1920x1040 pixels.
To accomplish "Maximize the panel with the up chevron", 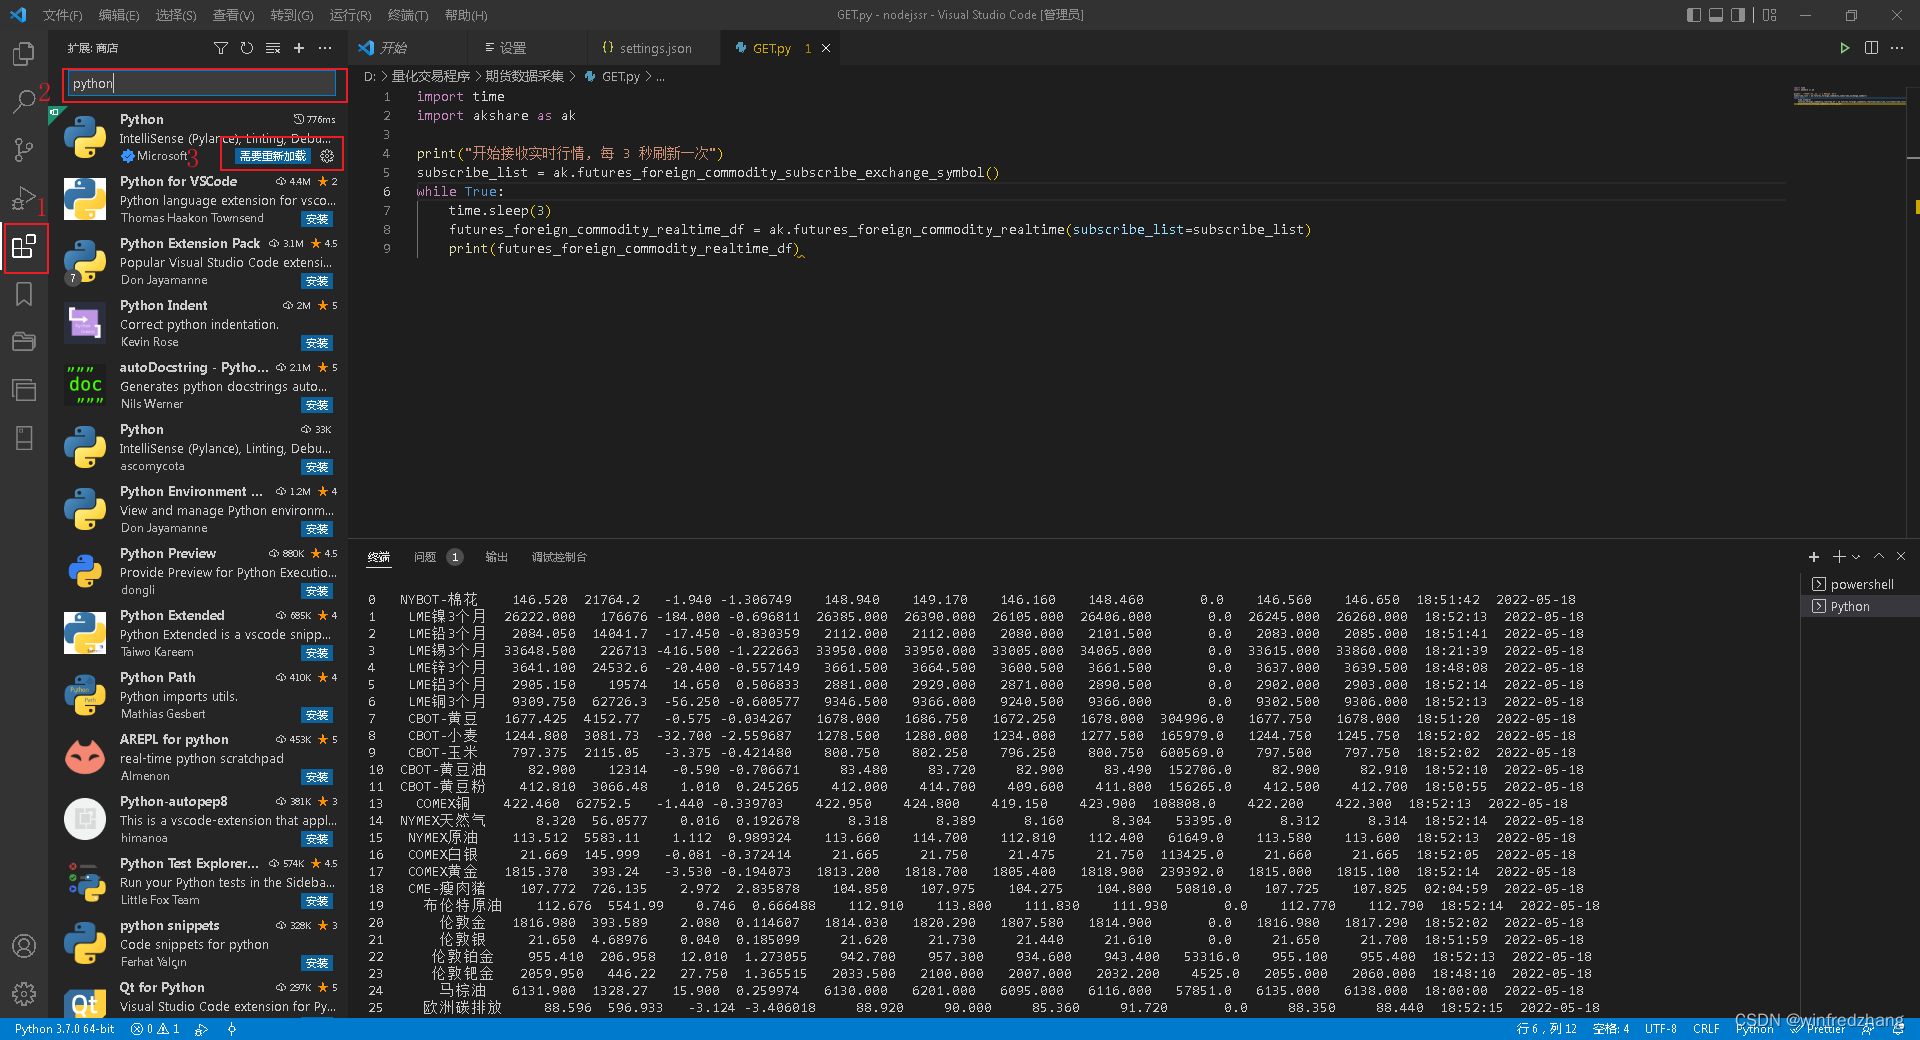I will [1879, 557].
